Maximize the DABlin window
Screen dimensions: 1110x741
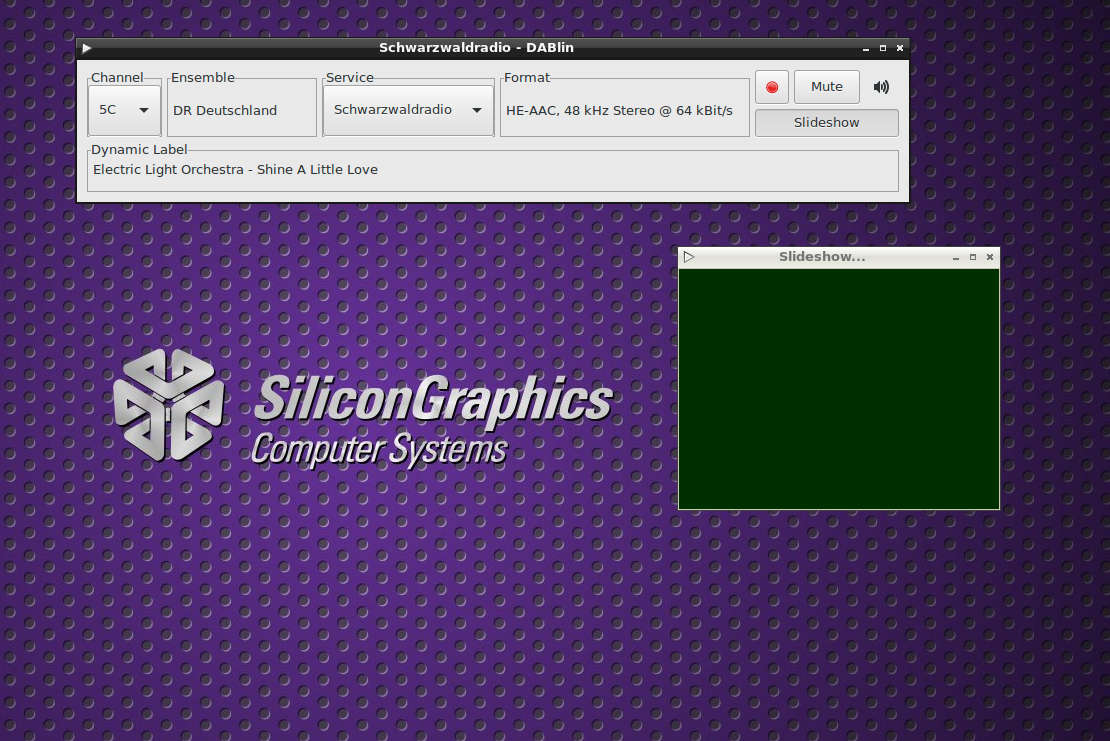tap(883, 48)
